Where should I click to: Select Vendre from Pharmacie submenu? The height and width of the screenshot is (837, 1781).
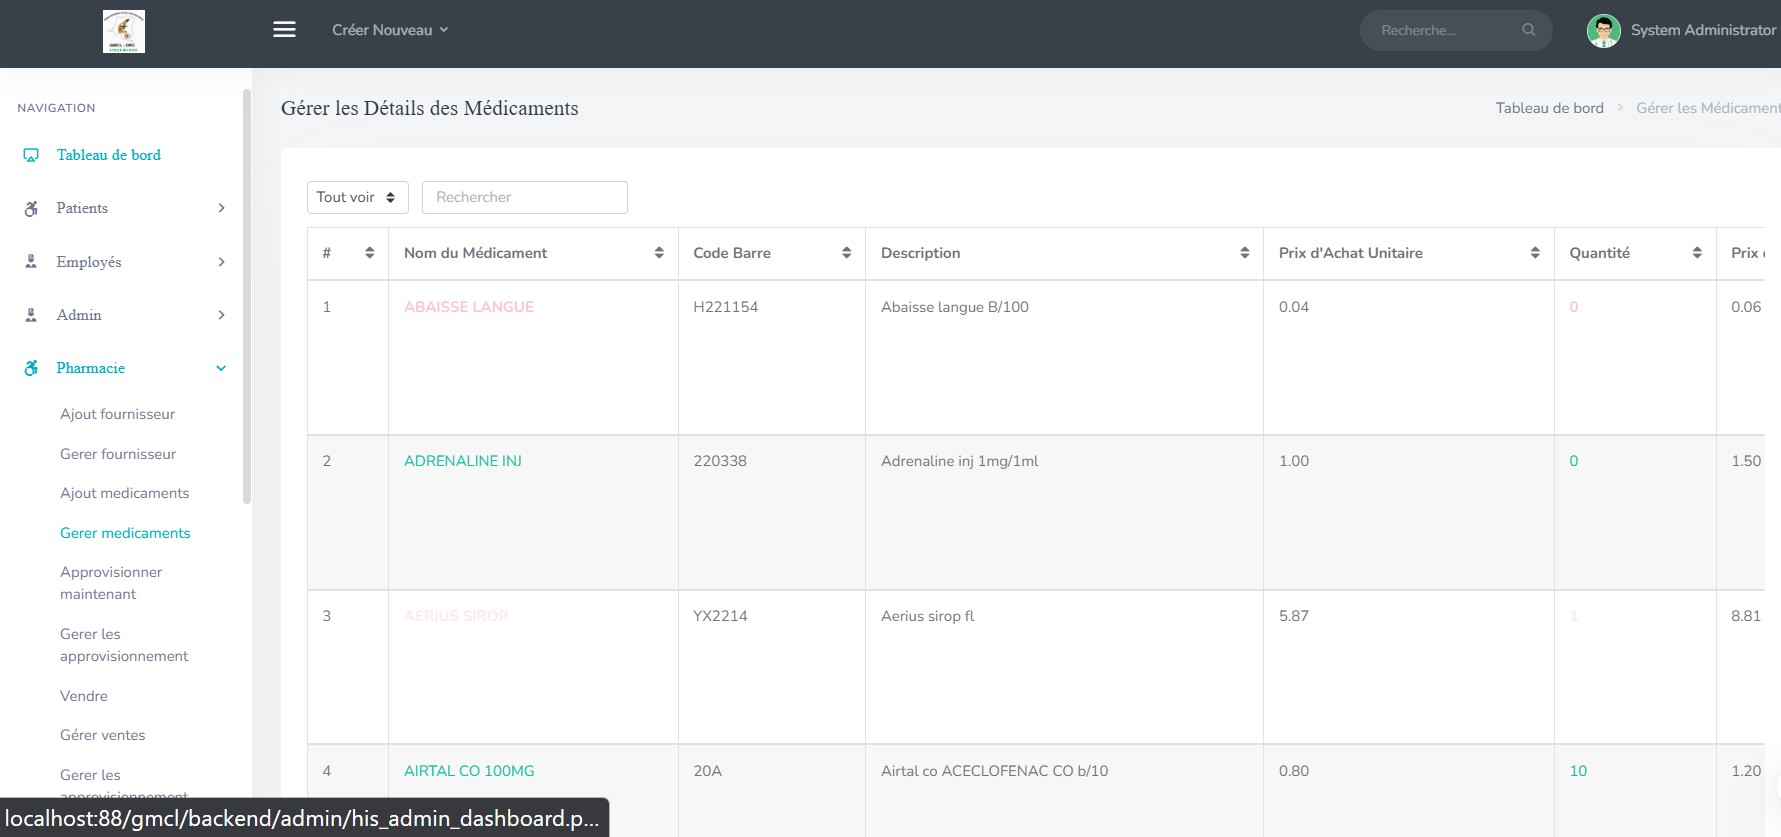[x=84, y=696]
